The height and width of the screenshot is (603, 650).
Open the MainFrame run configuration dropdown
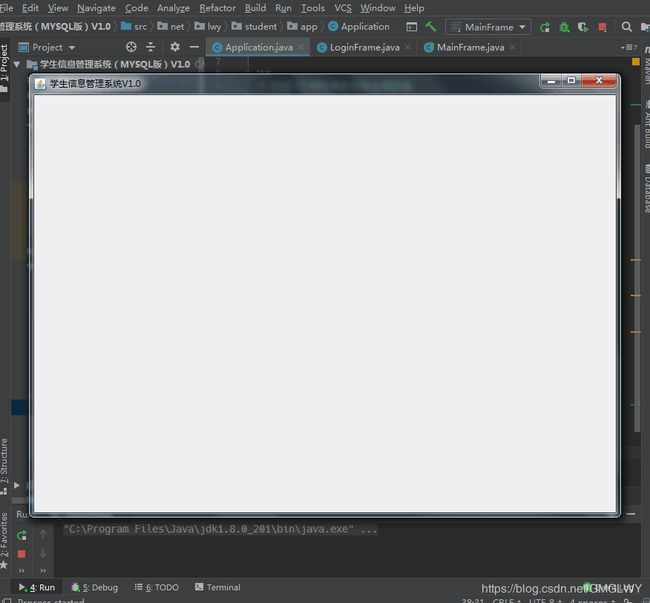(x=488, y=27)
